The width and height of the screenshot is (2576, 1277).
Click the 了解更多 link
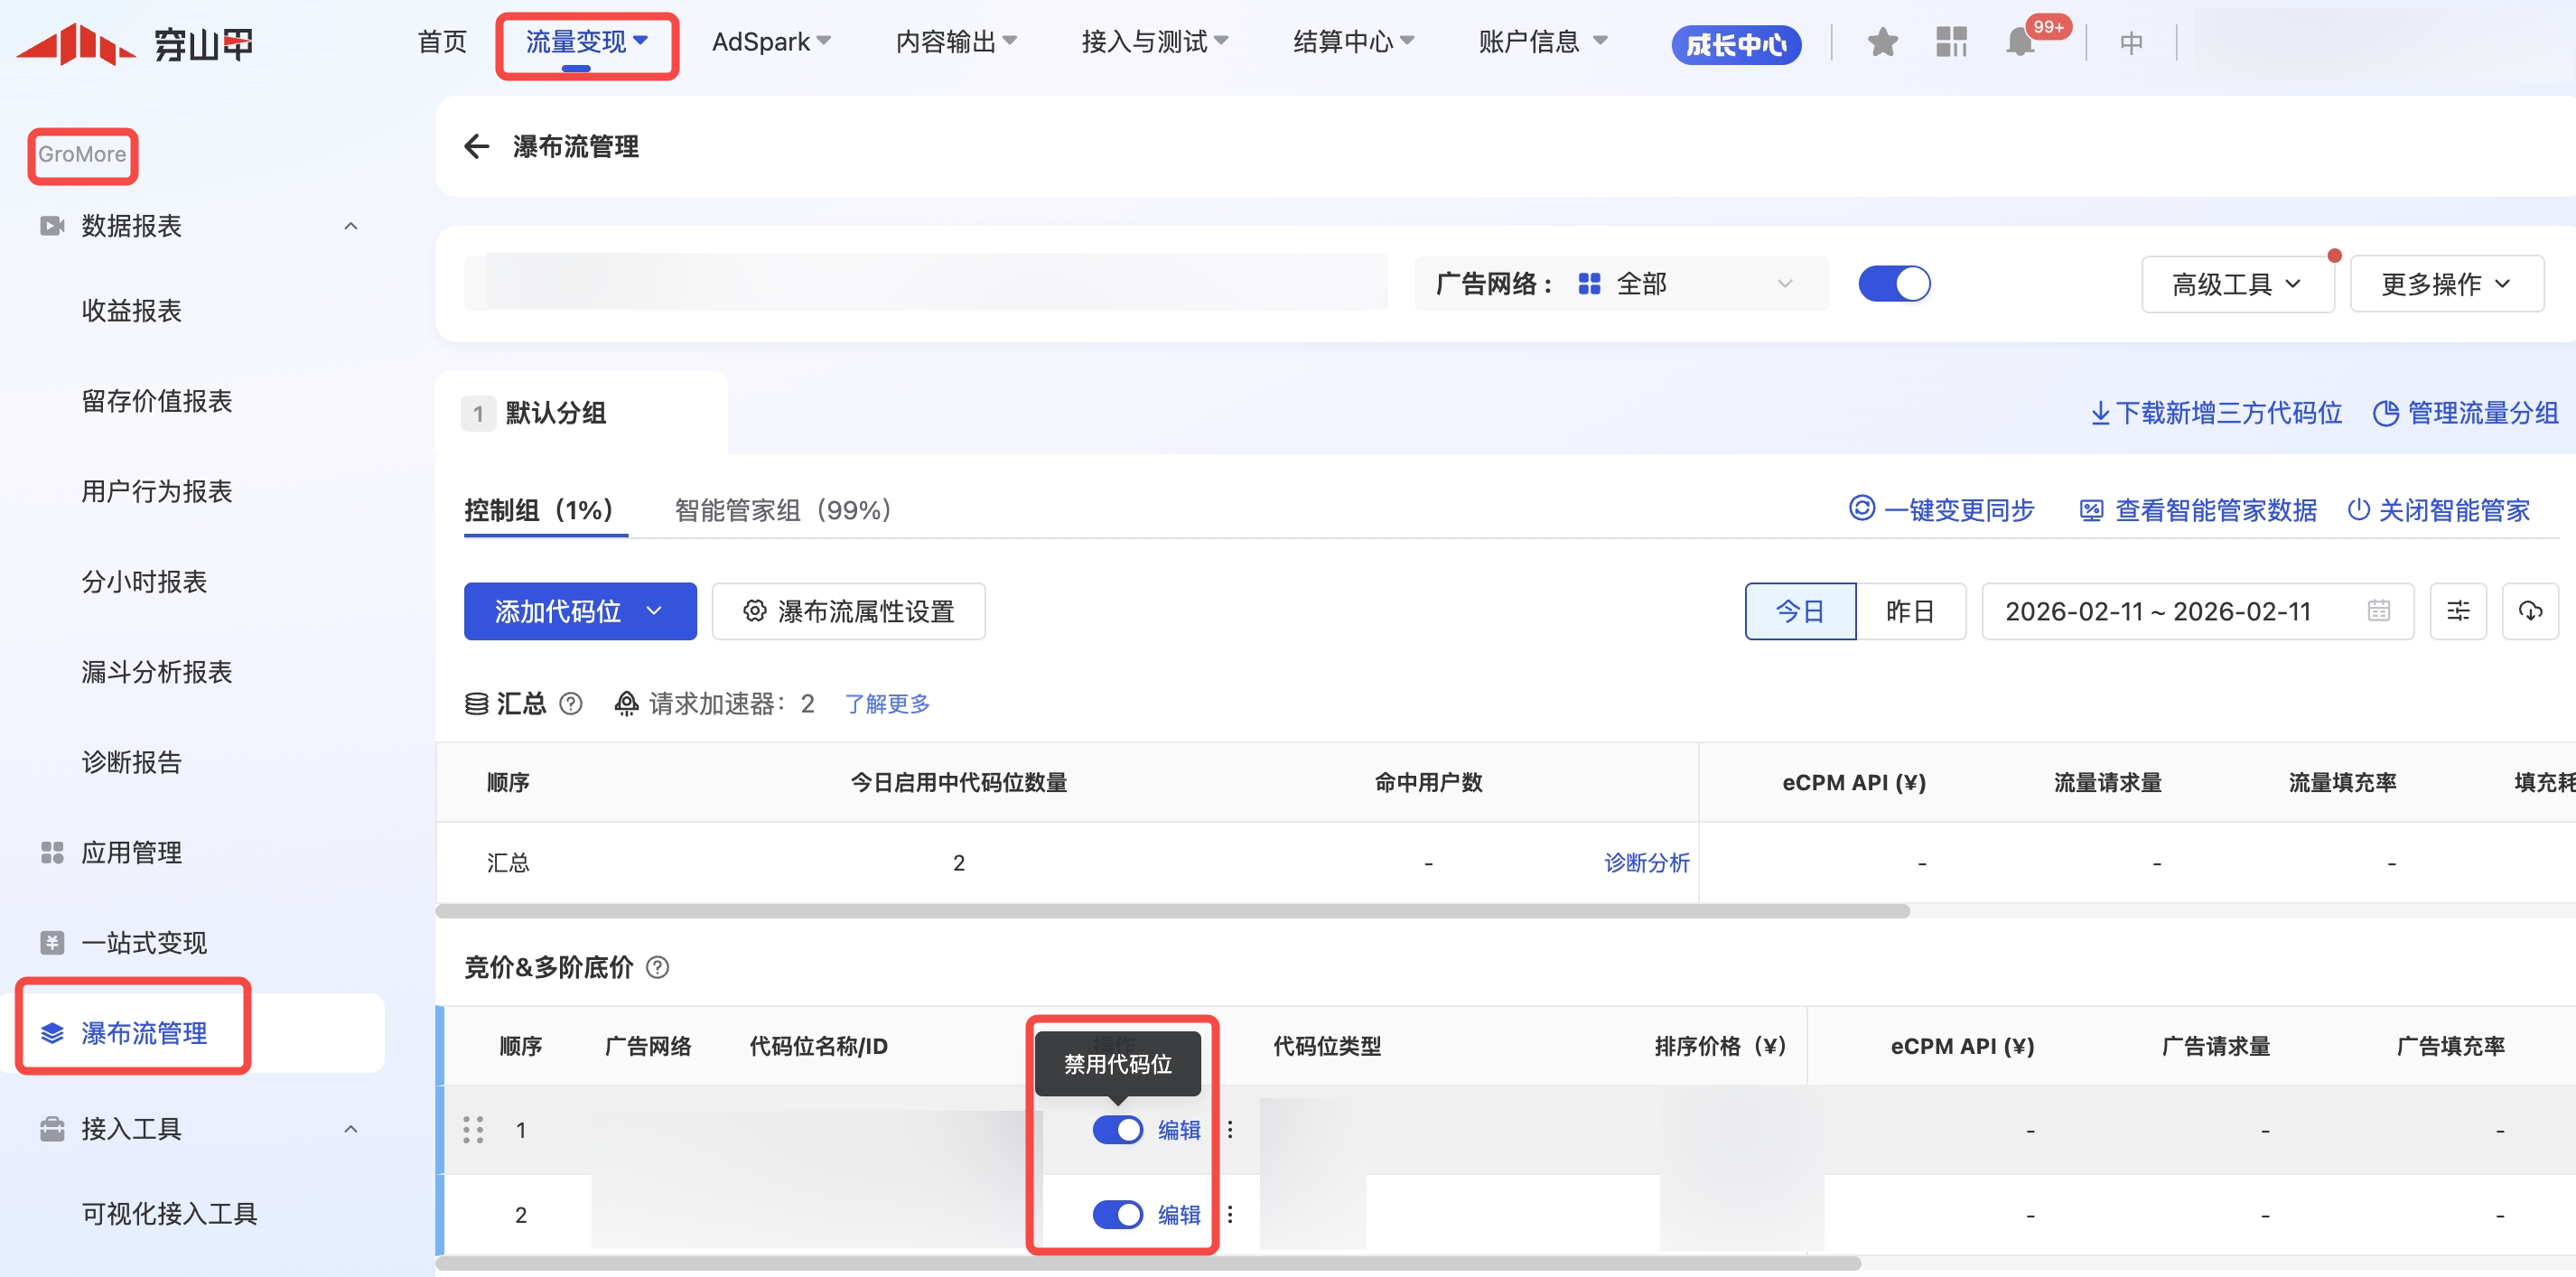coord(887,704)
